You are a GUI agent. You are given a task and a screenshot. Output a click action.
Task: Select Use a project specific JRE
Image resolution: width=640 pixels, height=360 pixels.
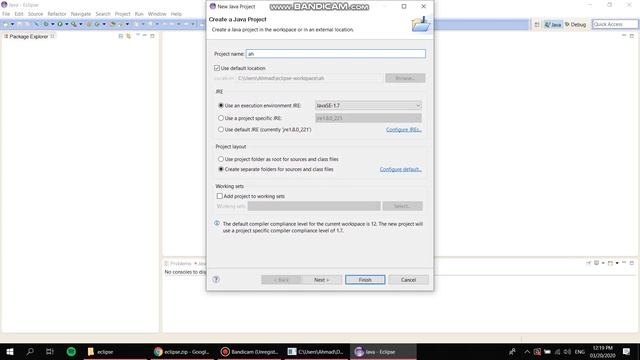tap(221, 118)
